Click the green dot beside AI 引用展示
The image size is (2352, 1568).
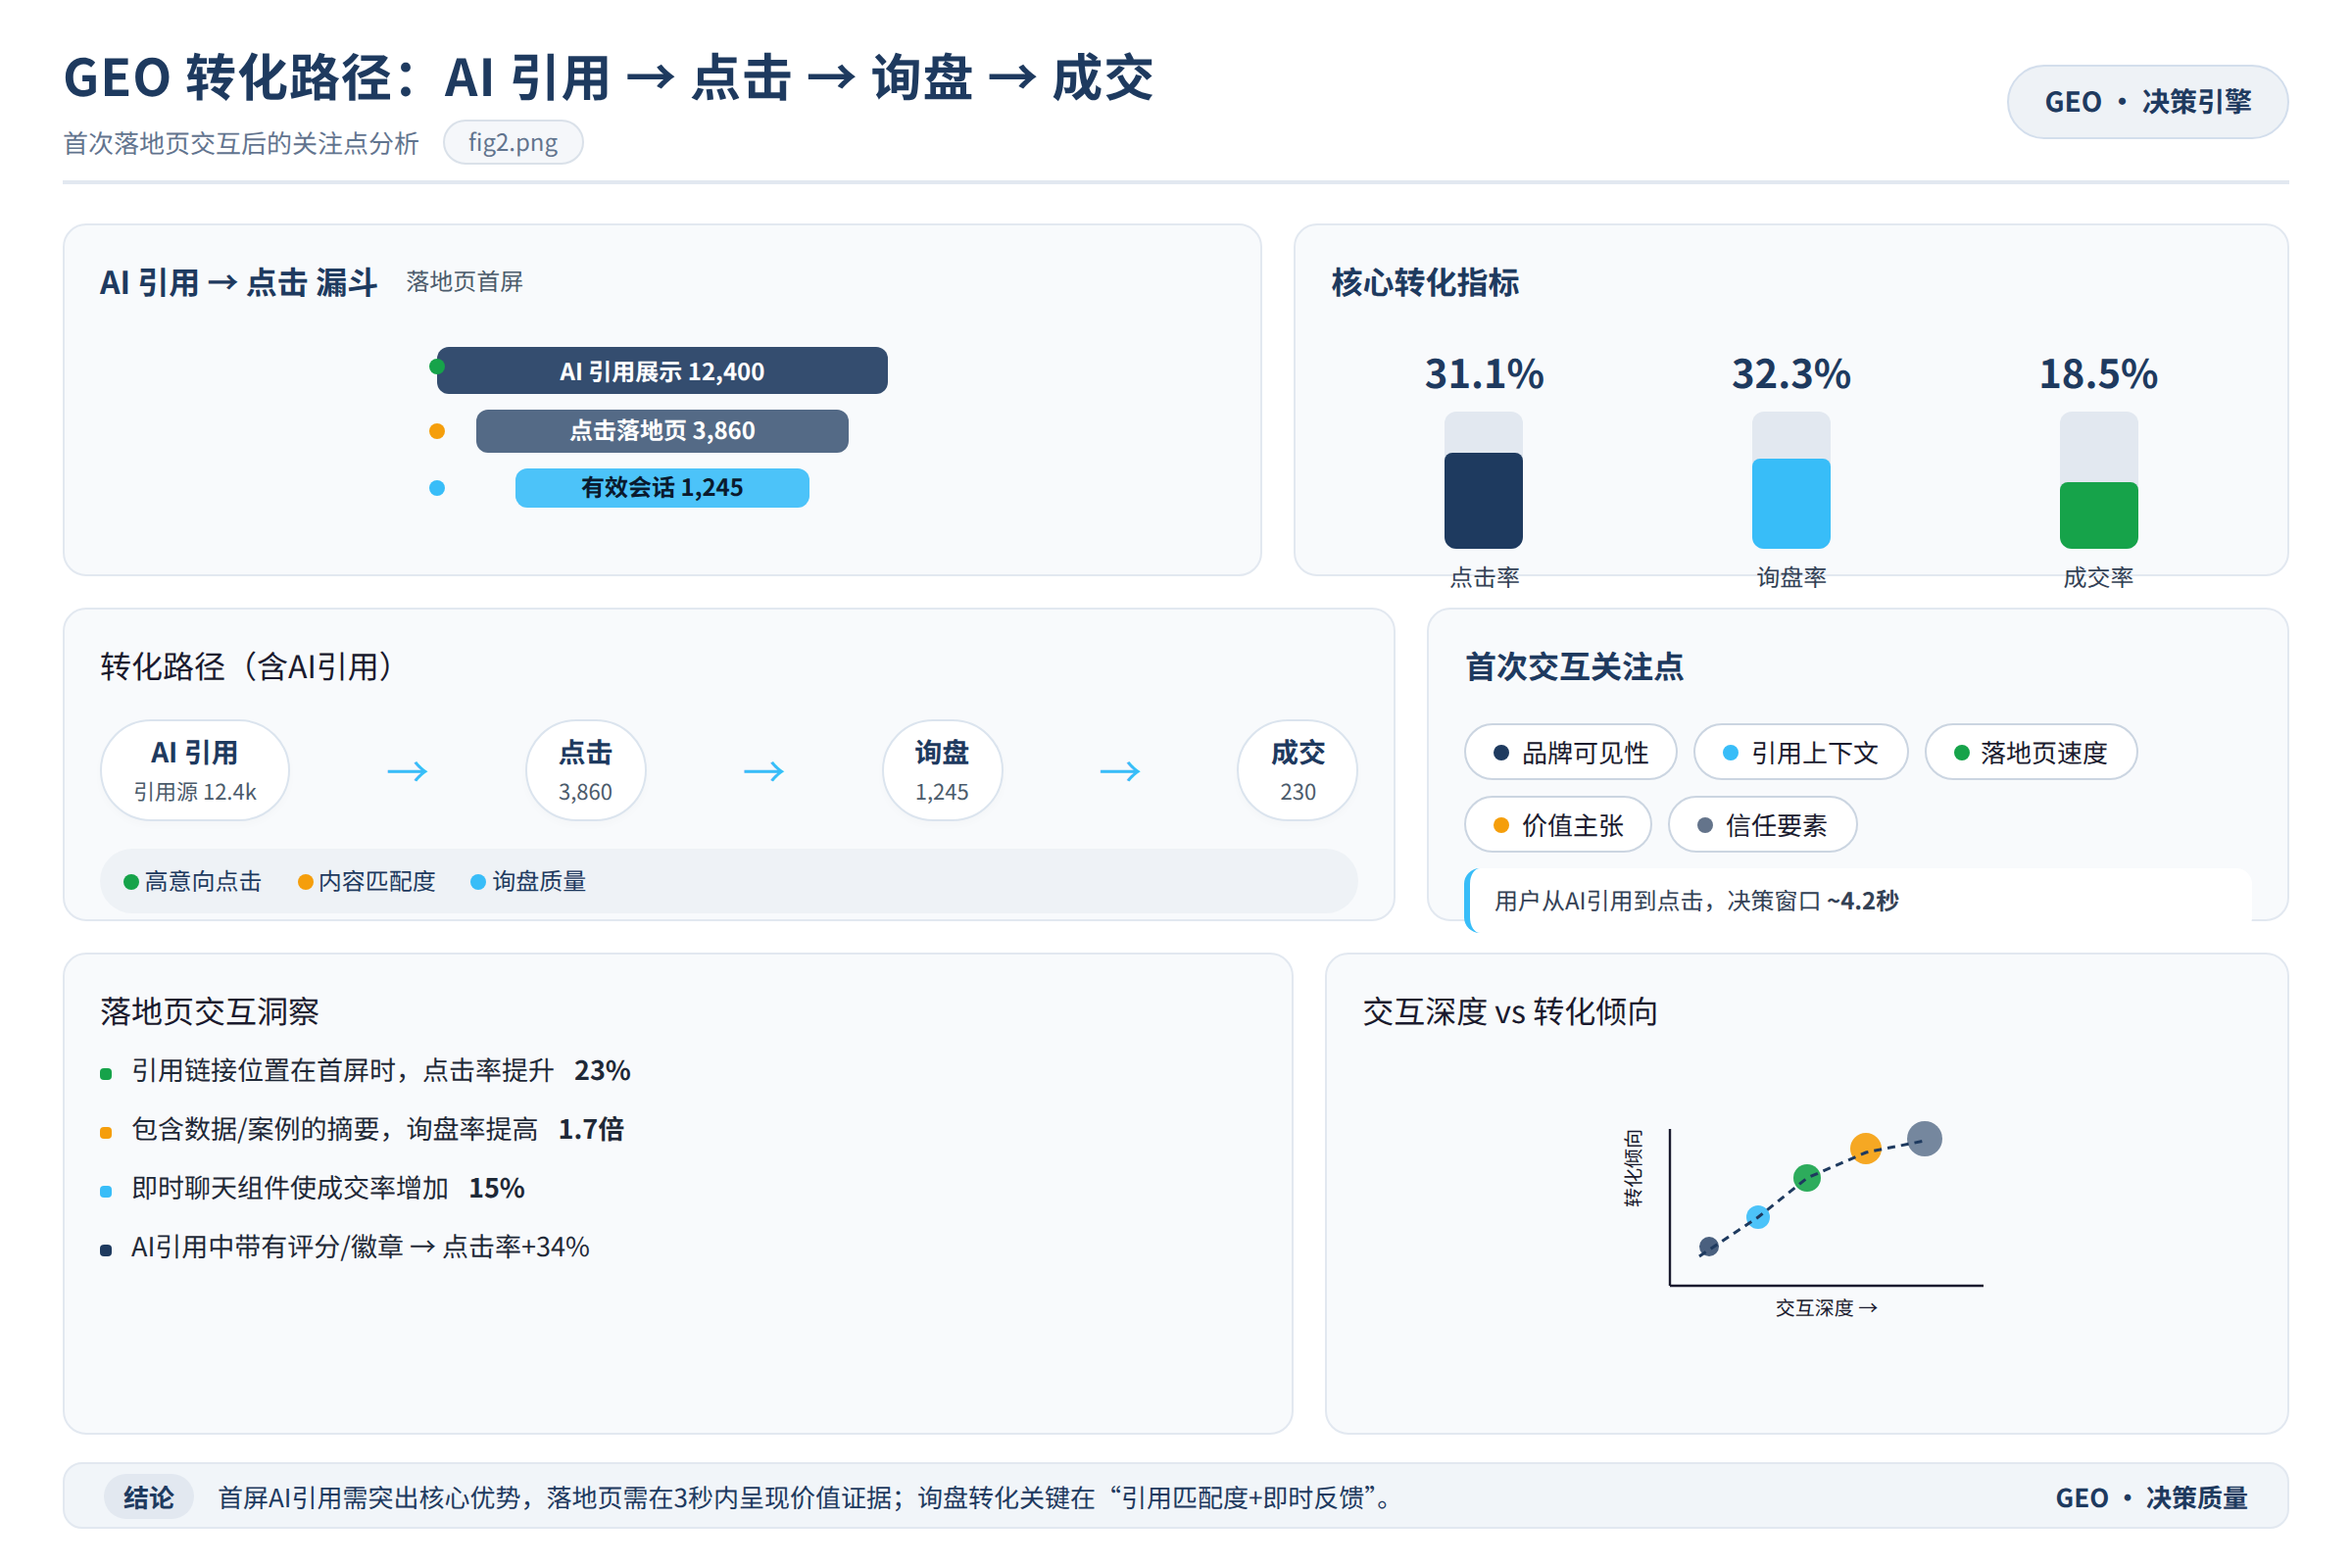437,367
